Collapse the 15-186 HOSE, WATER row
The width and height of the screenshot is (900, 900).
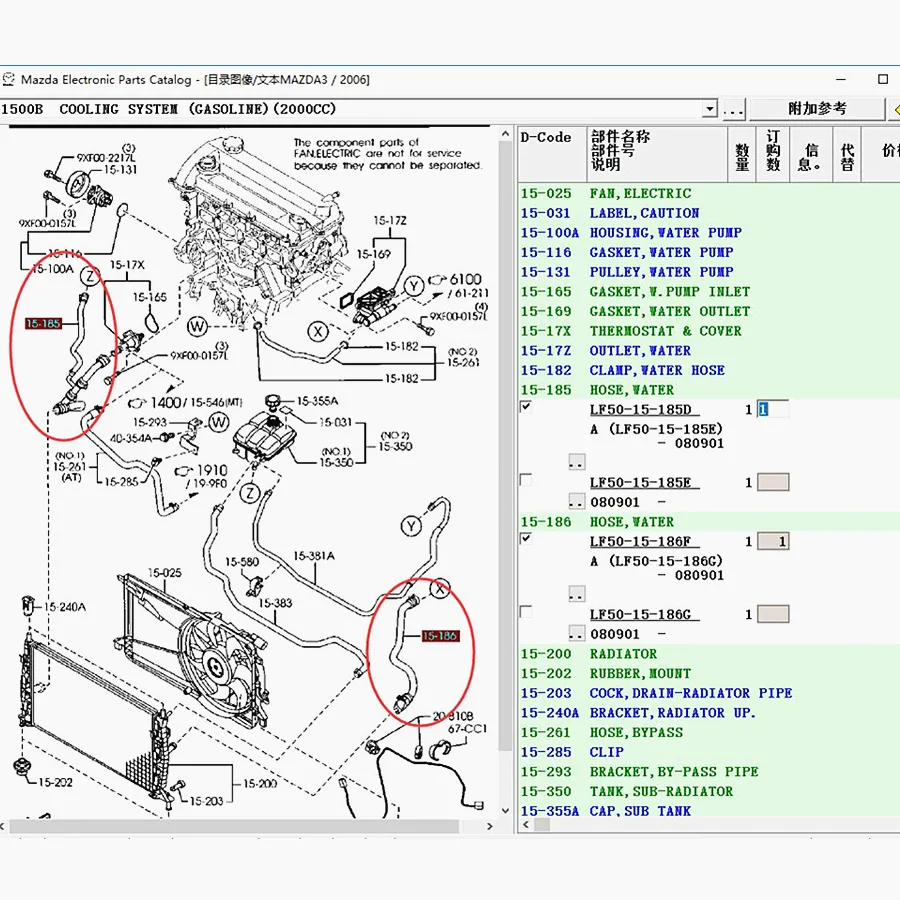(709, 522)
